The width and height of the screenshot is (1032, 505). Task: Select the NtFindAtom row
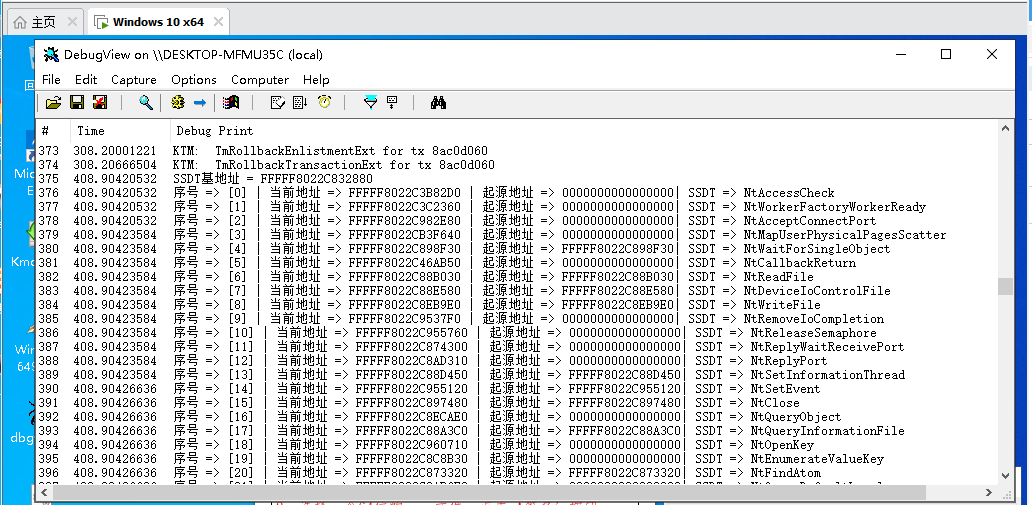517,473
